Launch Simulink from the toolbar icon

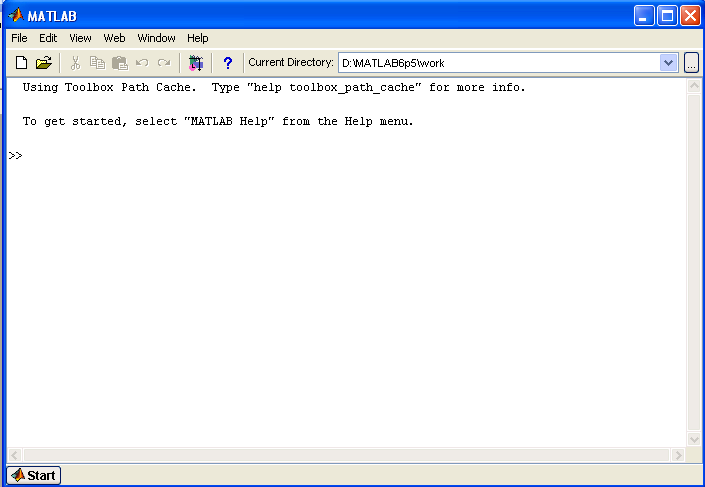(196, 63)
